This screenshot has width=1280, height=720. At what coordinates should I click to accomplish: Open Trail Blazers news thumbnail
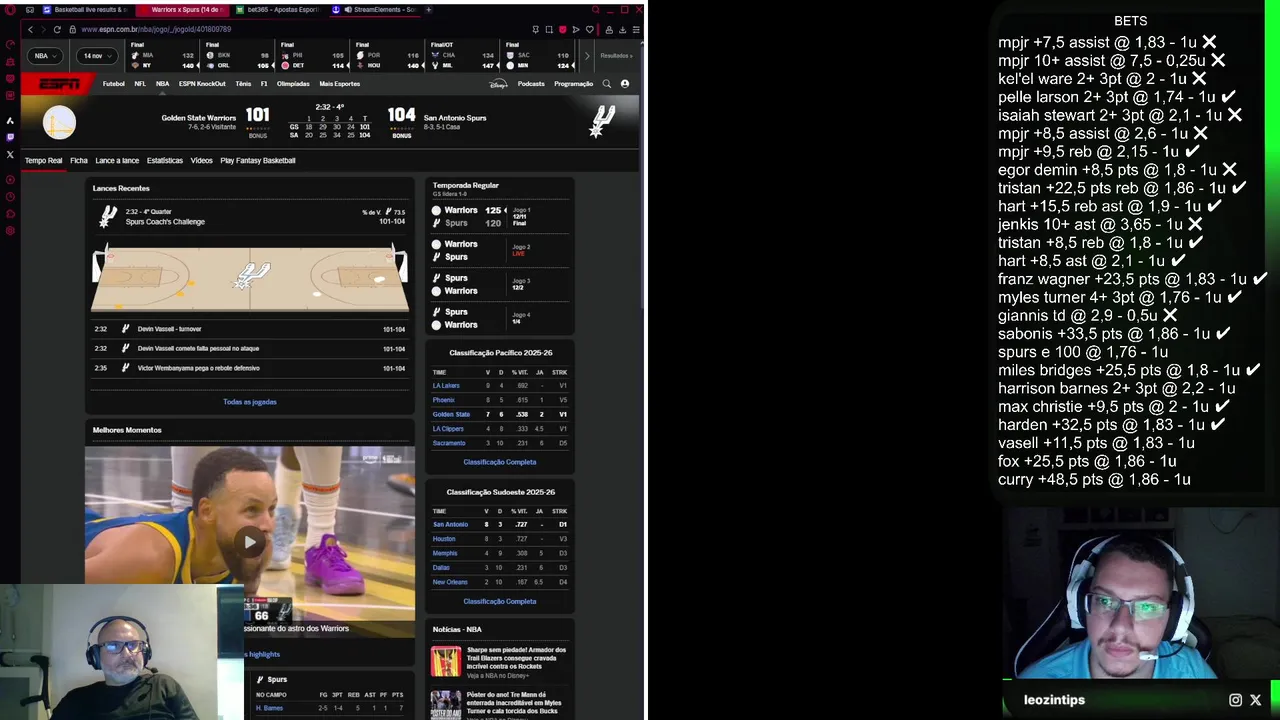pyautogui.click(x=446, y=661)
